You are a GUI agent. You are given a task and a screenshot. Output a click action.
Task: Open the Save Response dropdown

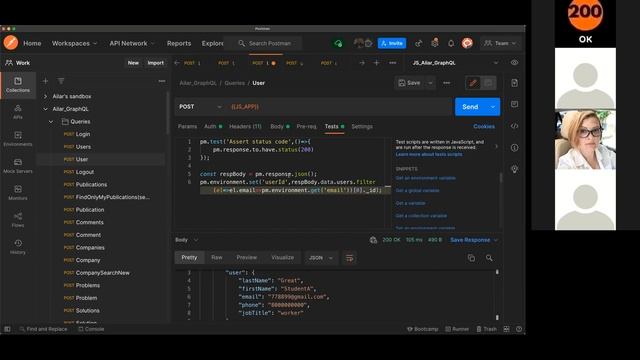pyautogui.click(x=474, y=240)
